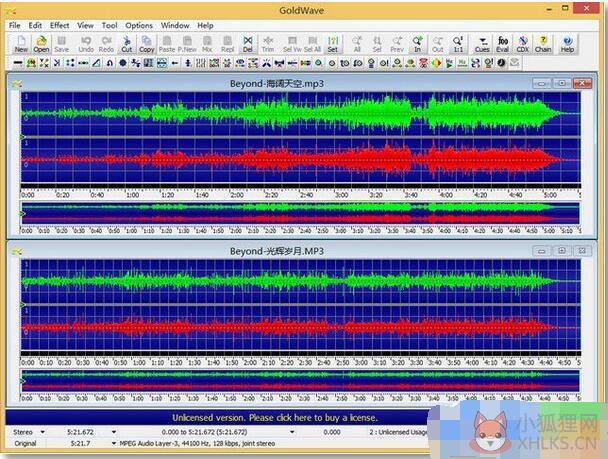
Task: Click the unlicensed version buy license banner
Action: point(275,418)
